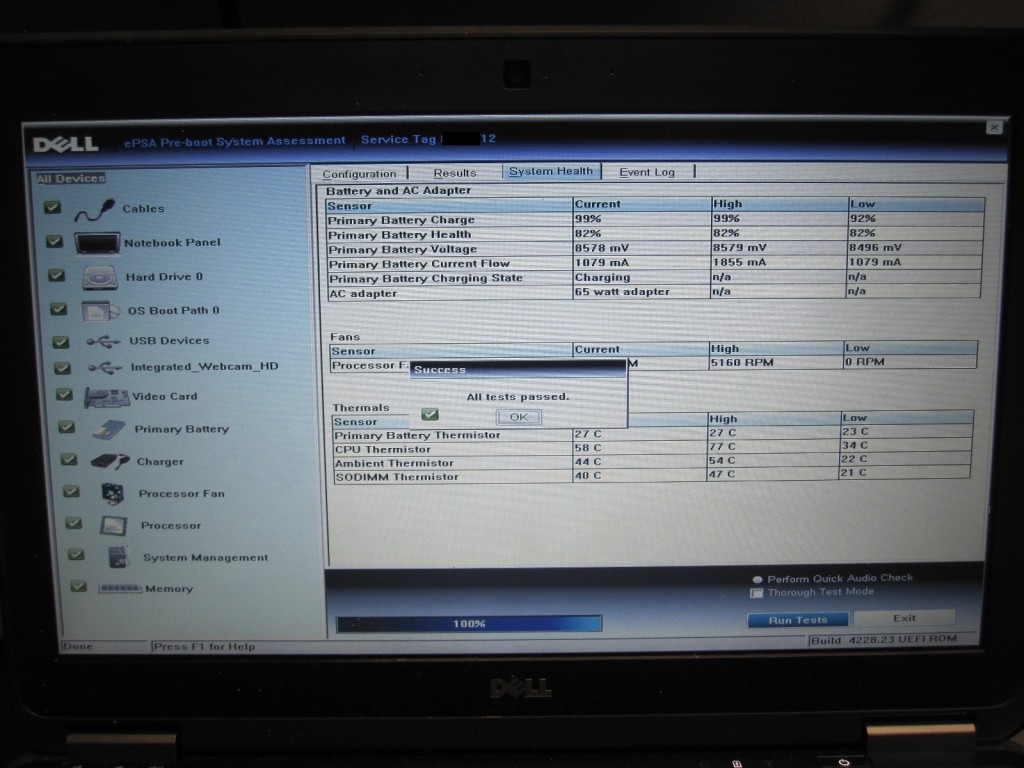Viewport: 1024px width, 768px height.
Task: Select the Hard Drive 0 icon
Action: click(x=100, y=278)
